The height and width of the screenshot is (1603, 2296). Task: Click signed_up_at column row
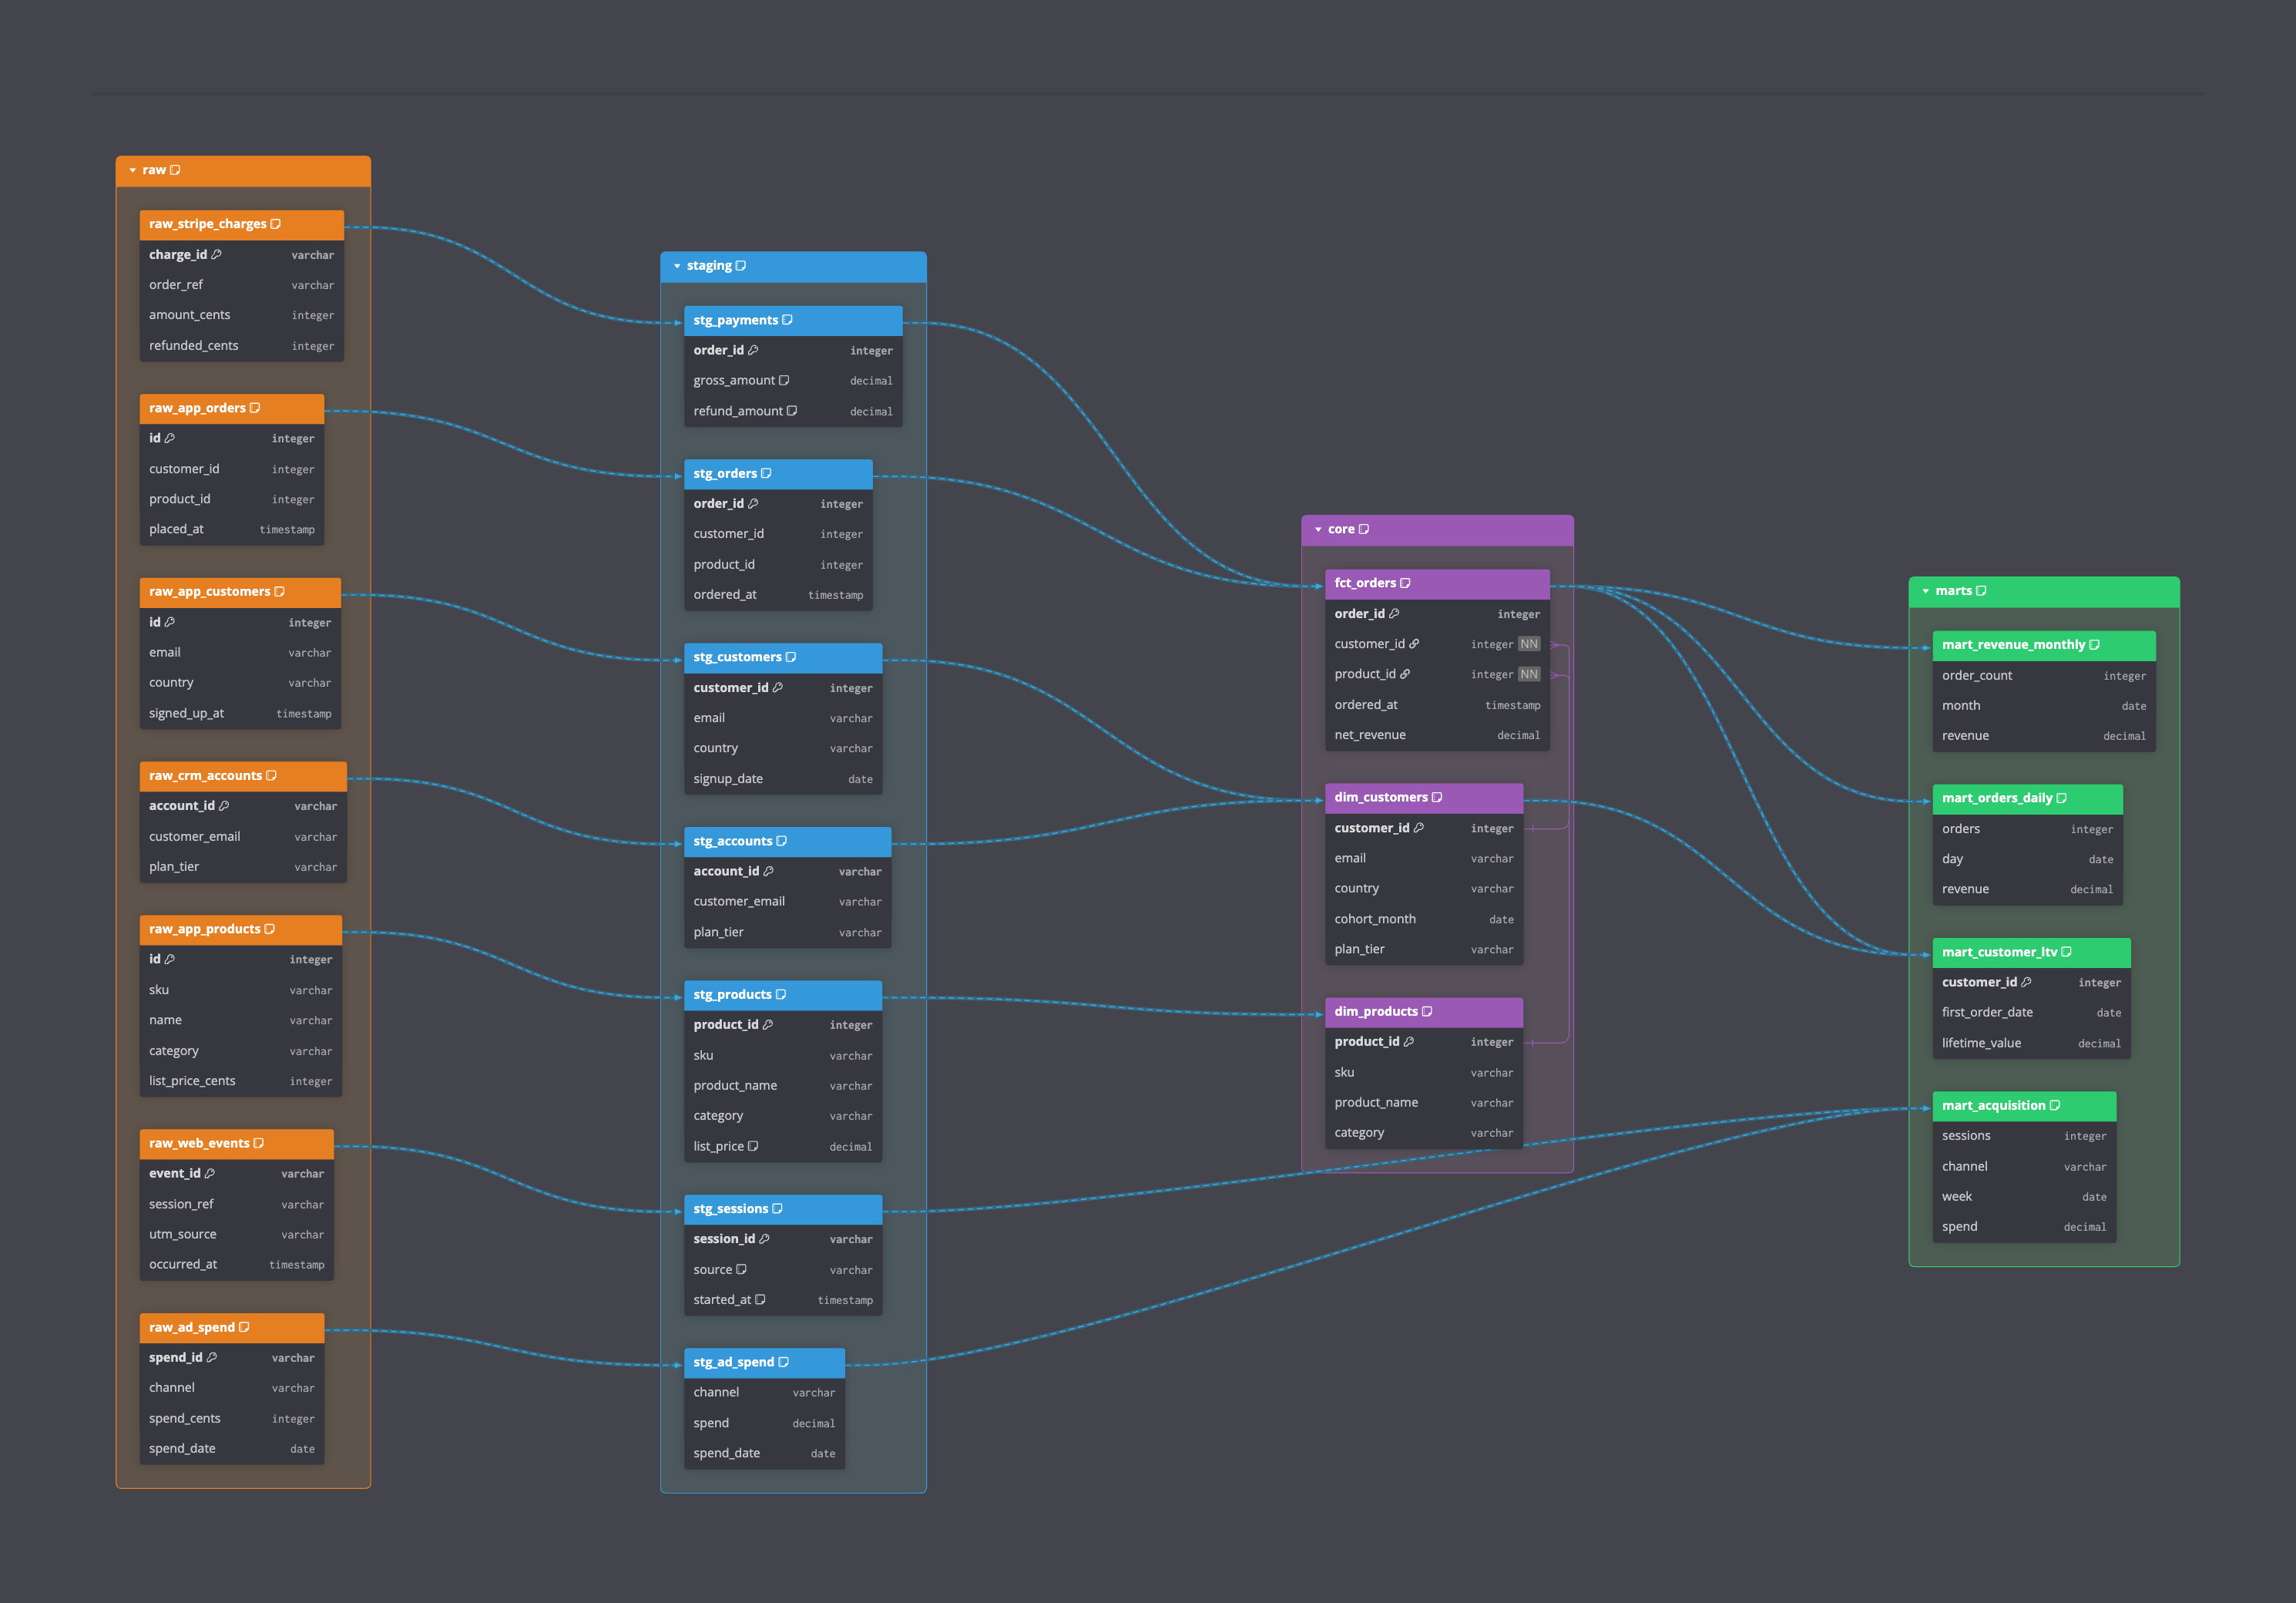click(240, 714)
